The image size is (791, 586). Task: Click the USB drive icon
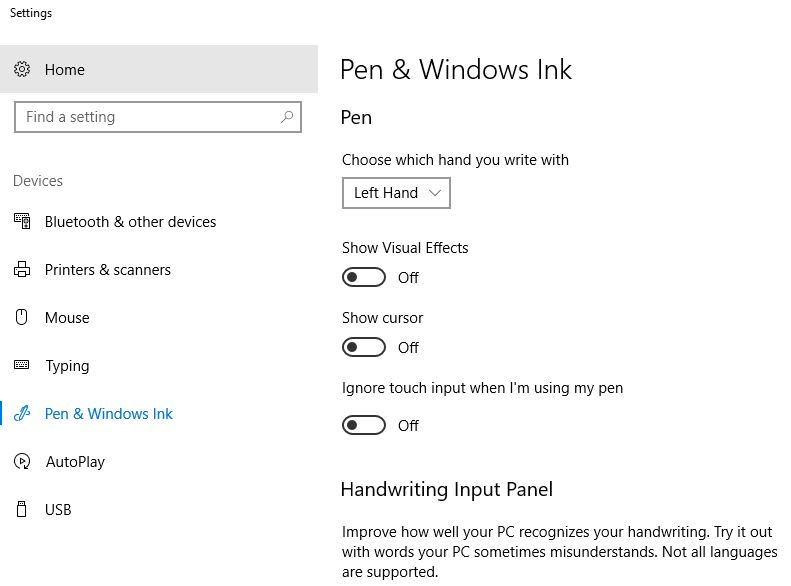(21, 509)
